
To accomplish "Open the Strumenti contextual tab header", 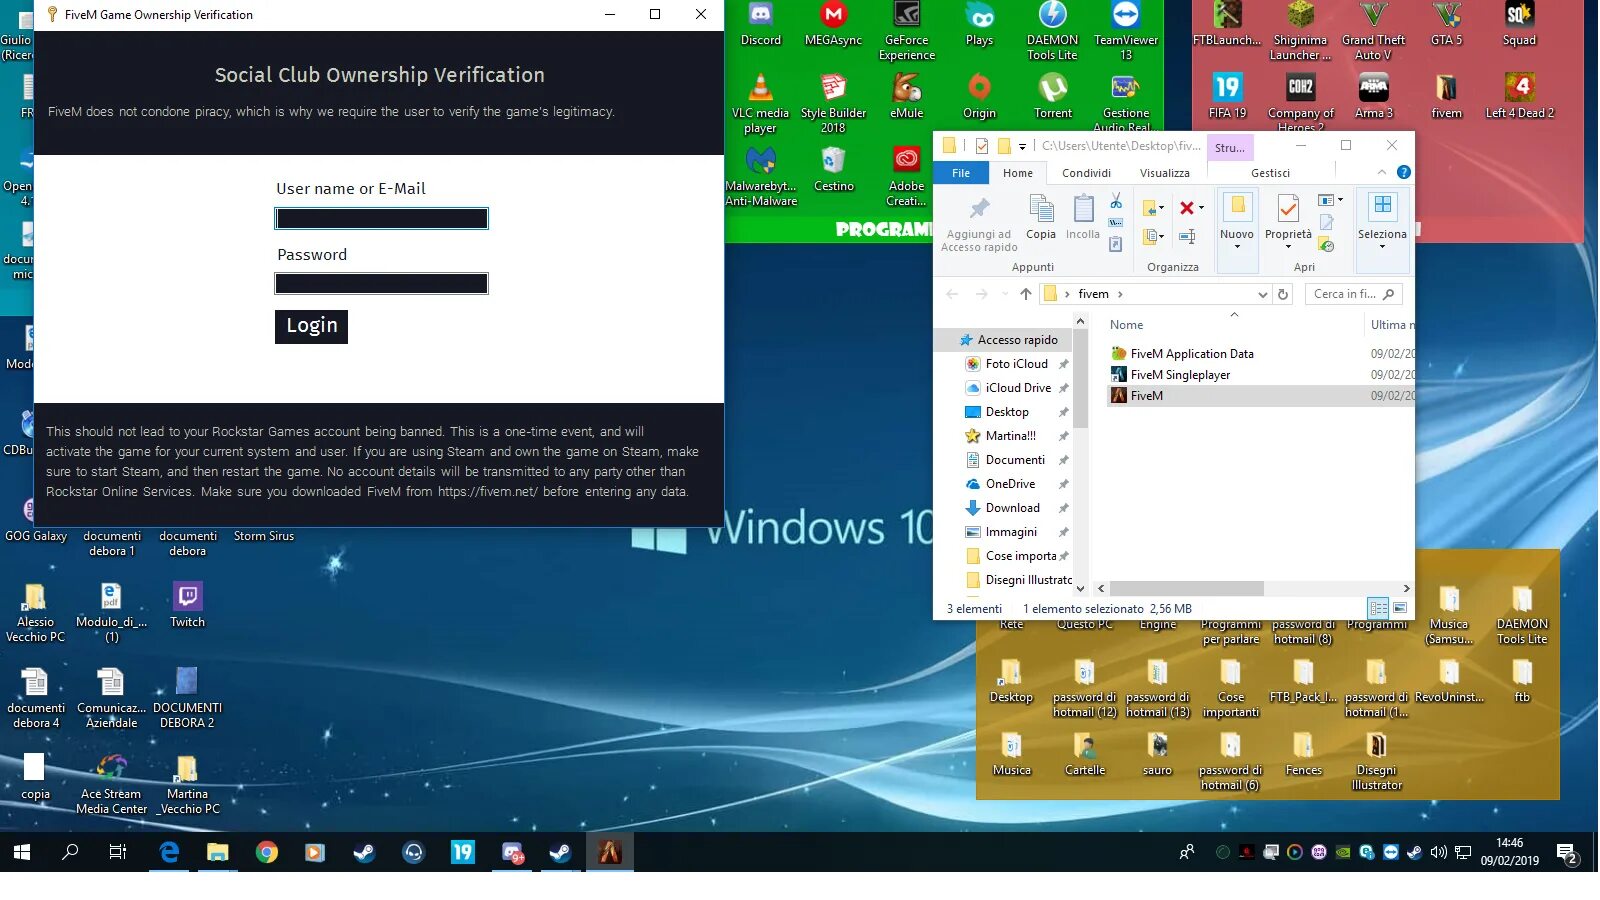I will coord(1229,147).
